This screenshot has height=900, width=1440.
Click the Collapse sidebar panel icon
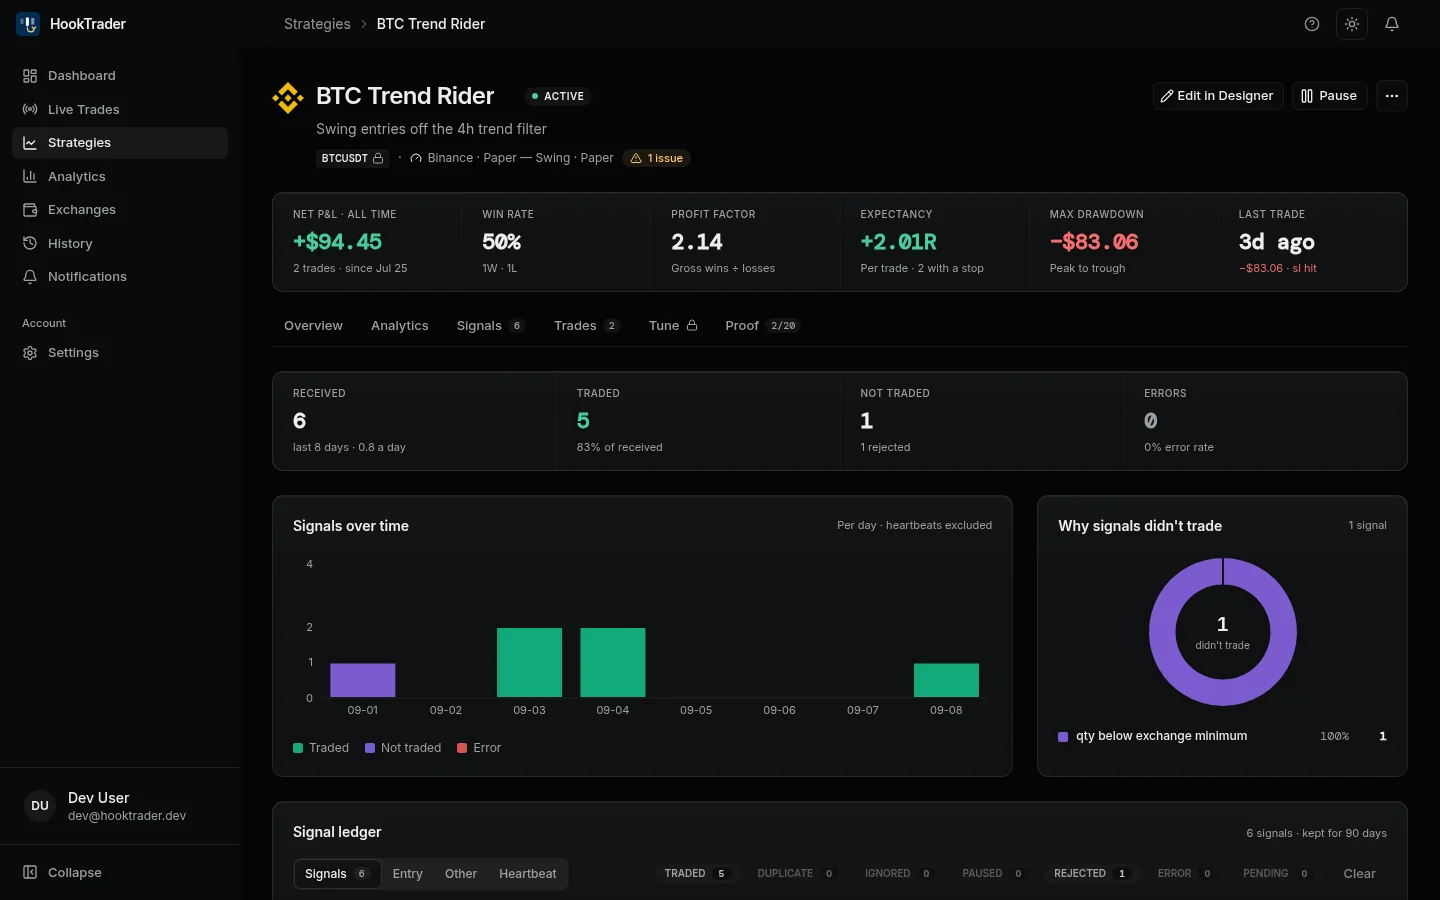coord(30,873)
